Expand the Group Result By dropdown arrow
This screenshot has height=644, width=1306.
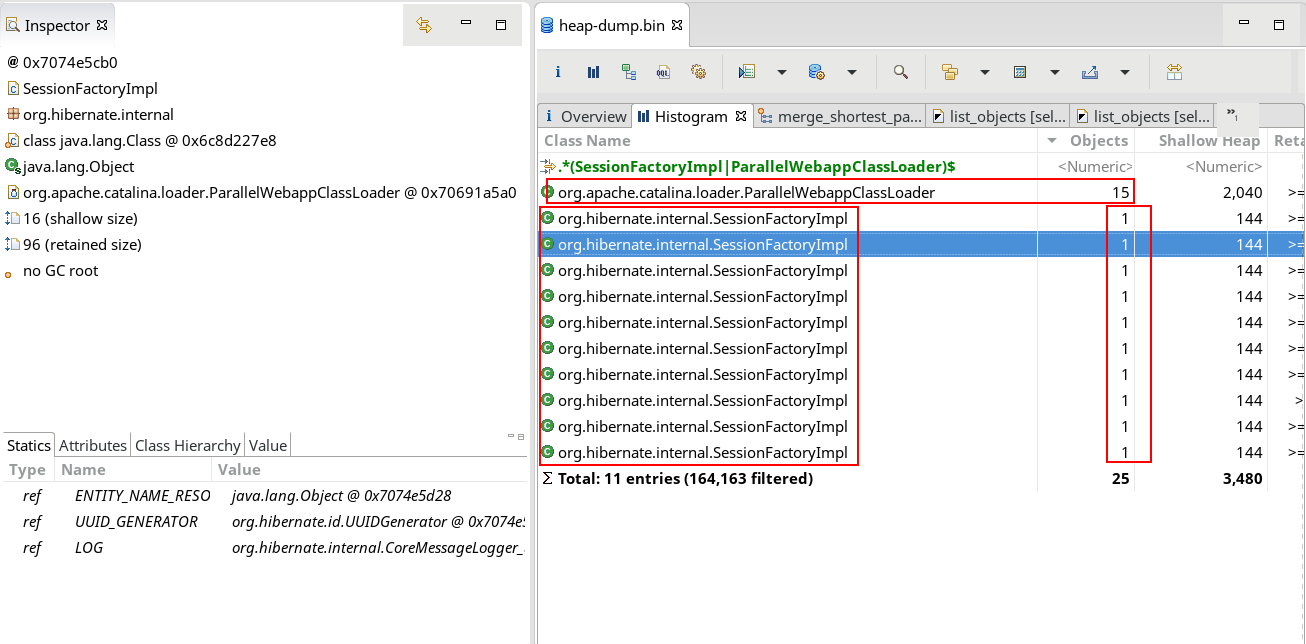pos(985,72)
